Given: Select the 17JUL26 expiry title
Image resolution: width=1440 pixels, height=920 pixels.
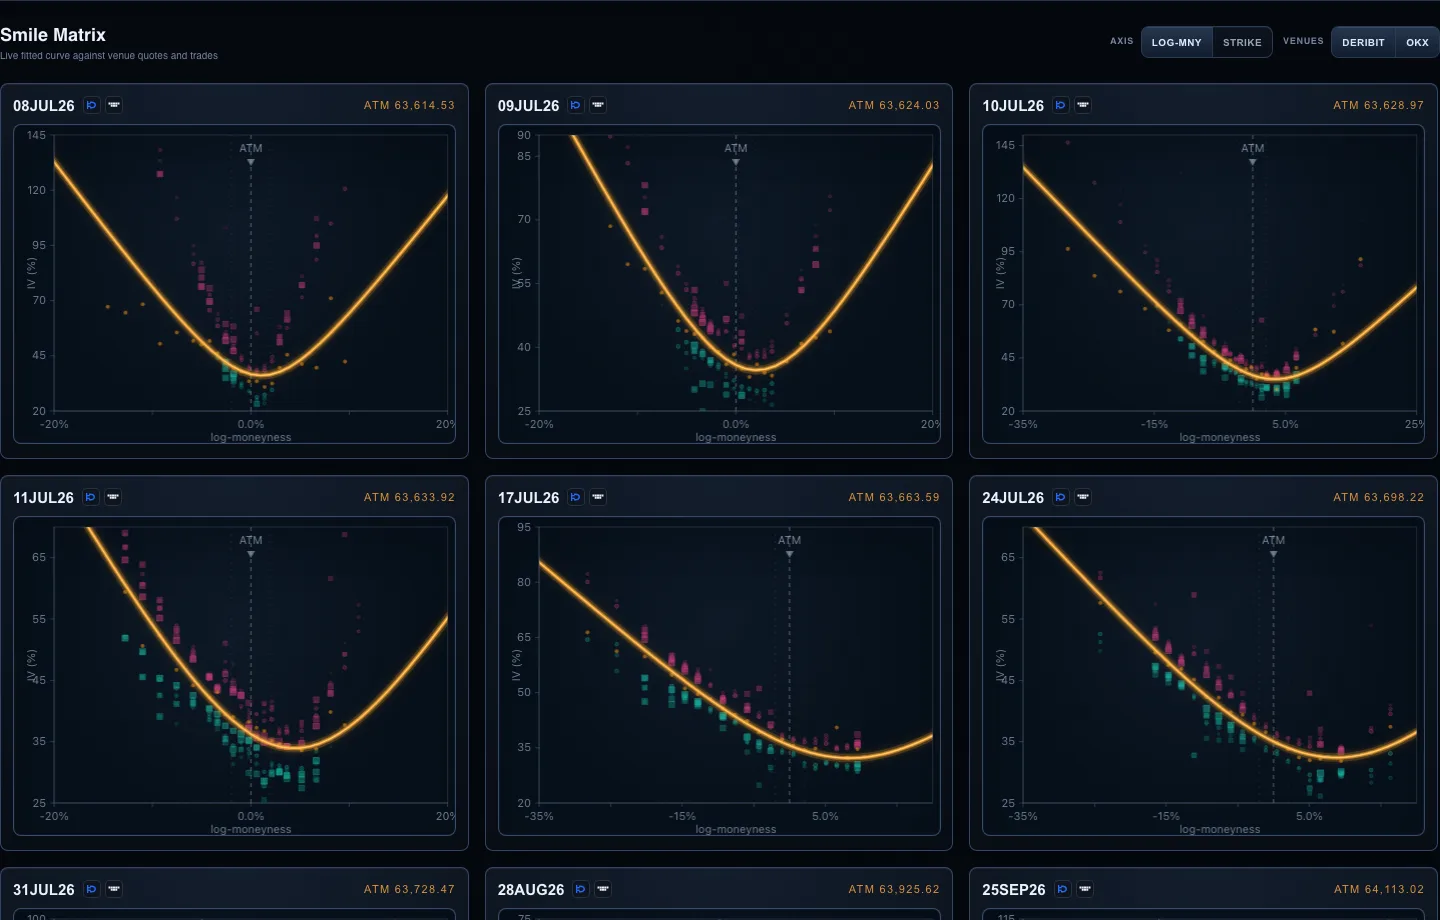Looking at the screenshot, I should [528, 497].
